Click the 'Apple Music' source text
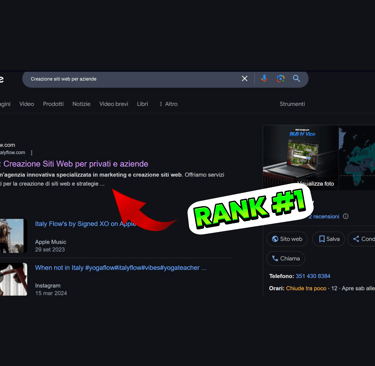 (x=51, y=242)
